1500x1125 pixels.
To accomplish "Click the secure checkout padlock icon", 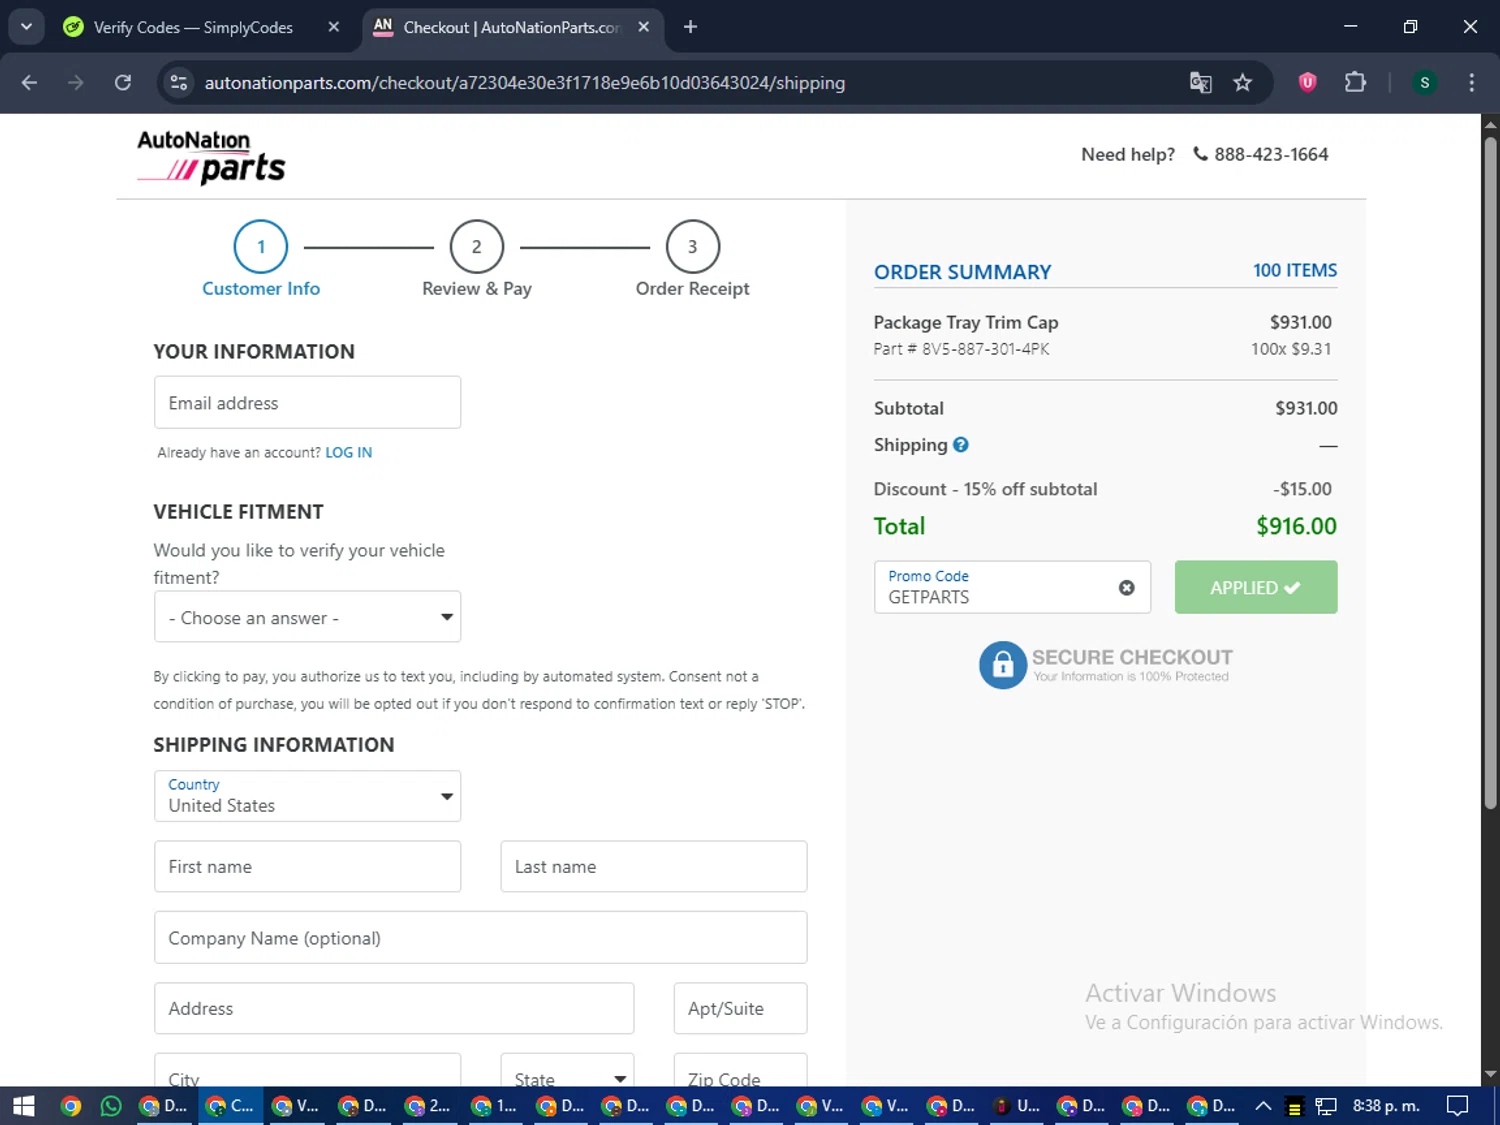I will (x=1003, y=665).
